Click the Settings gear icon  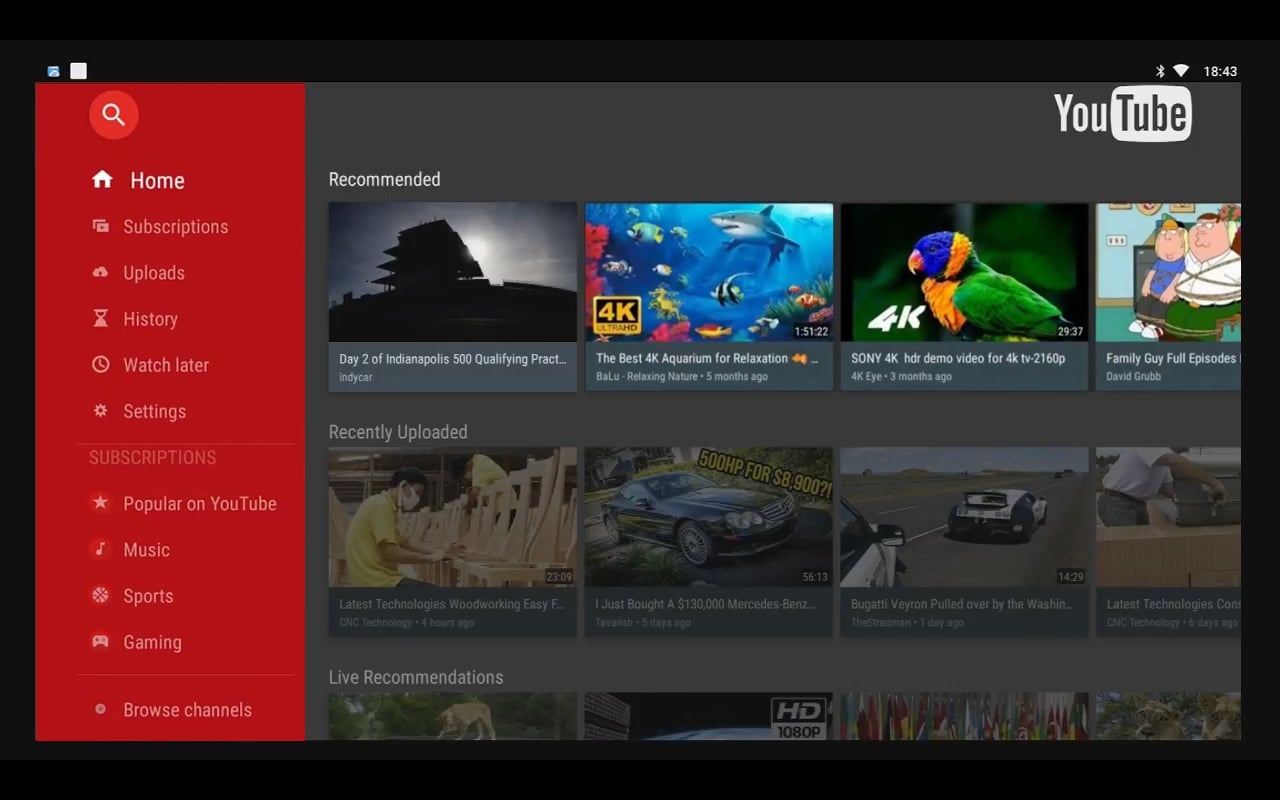(x=100, y=411)
